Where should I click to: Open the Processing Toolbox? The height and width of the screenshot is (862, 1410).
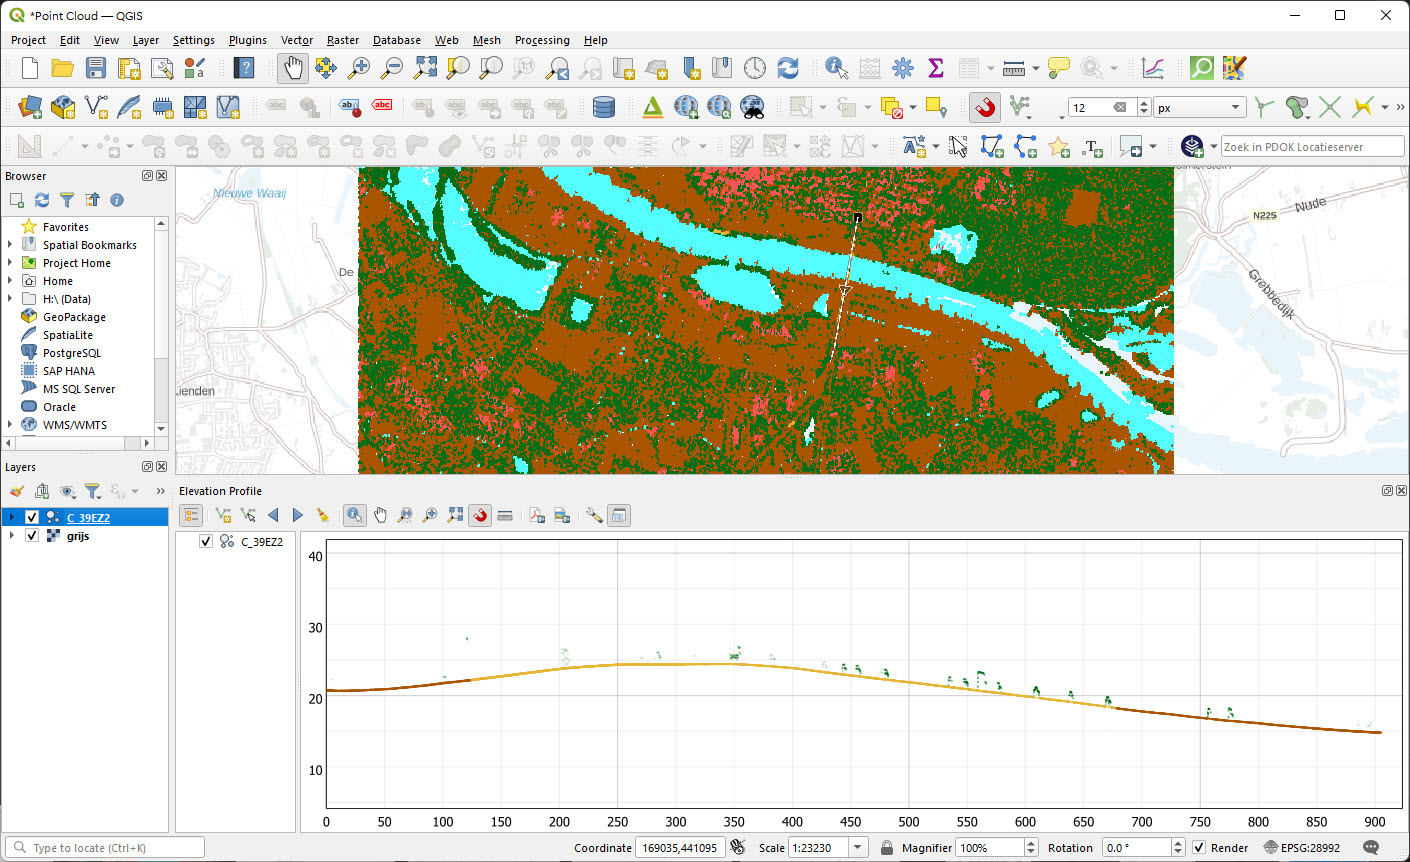(x=903, y=68)
